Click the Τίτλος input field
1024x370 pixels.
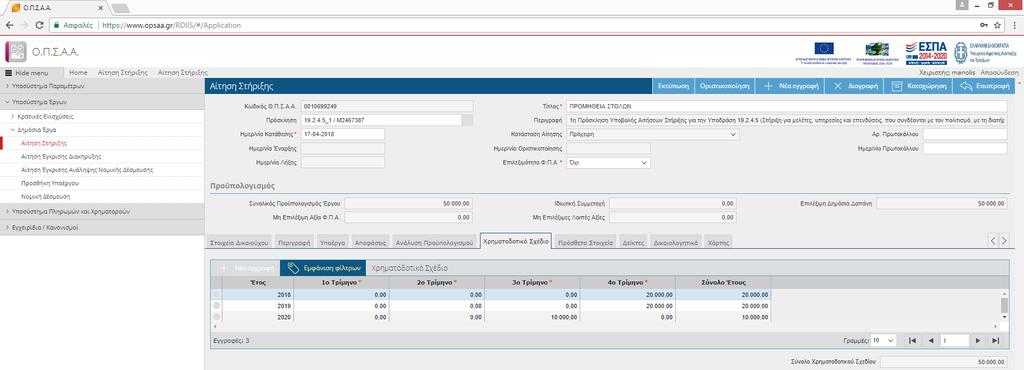click(786, 106)
